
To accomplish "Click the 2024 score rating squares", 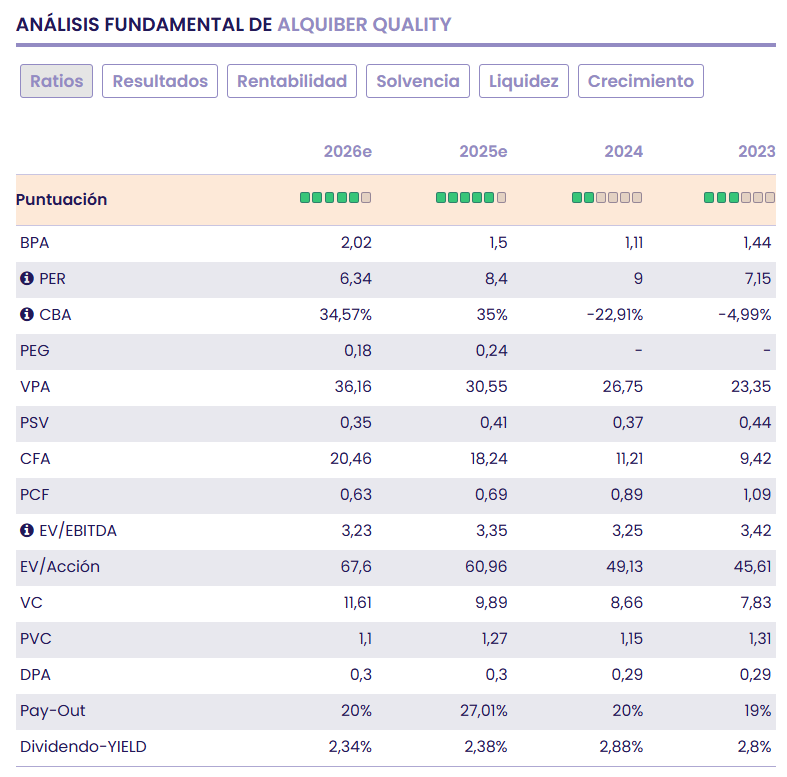I will pyautogui.click(x=607, y=198).
